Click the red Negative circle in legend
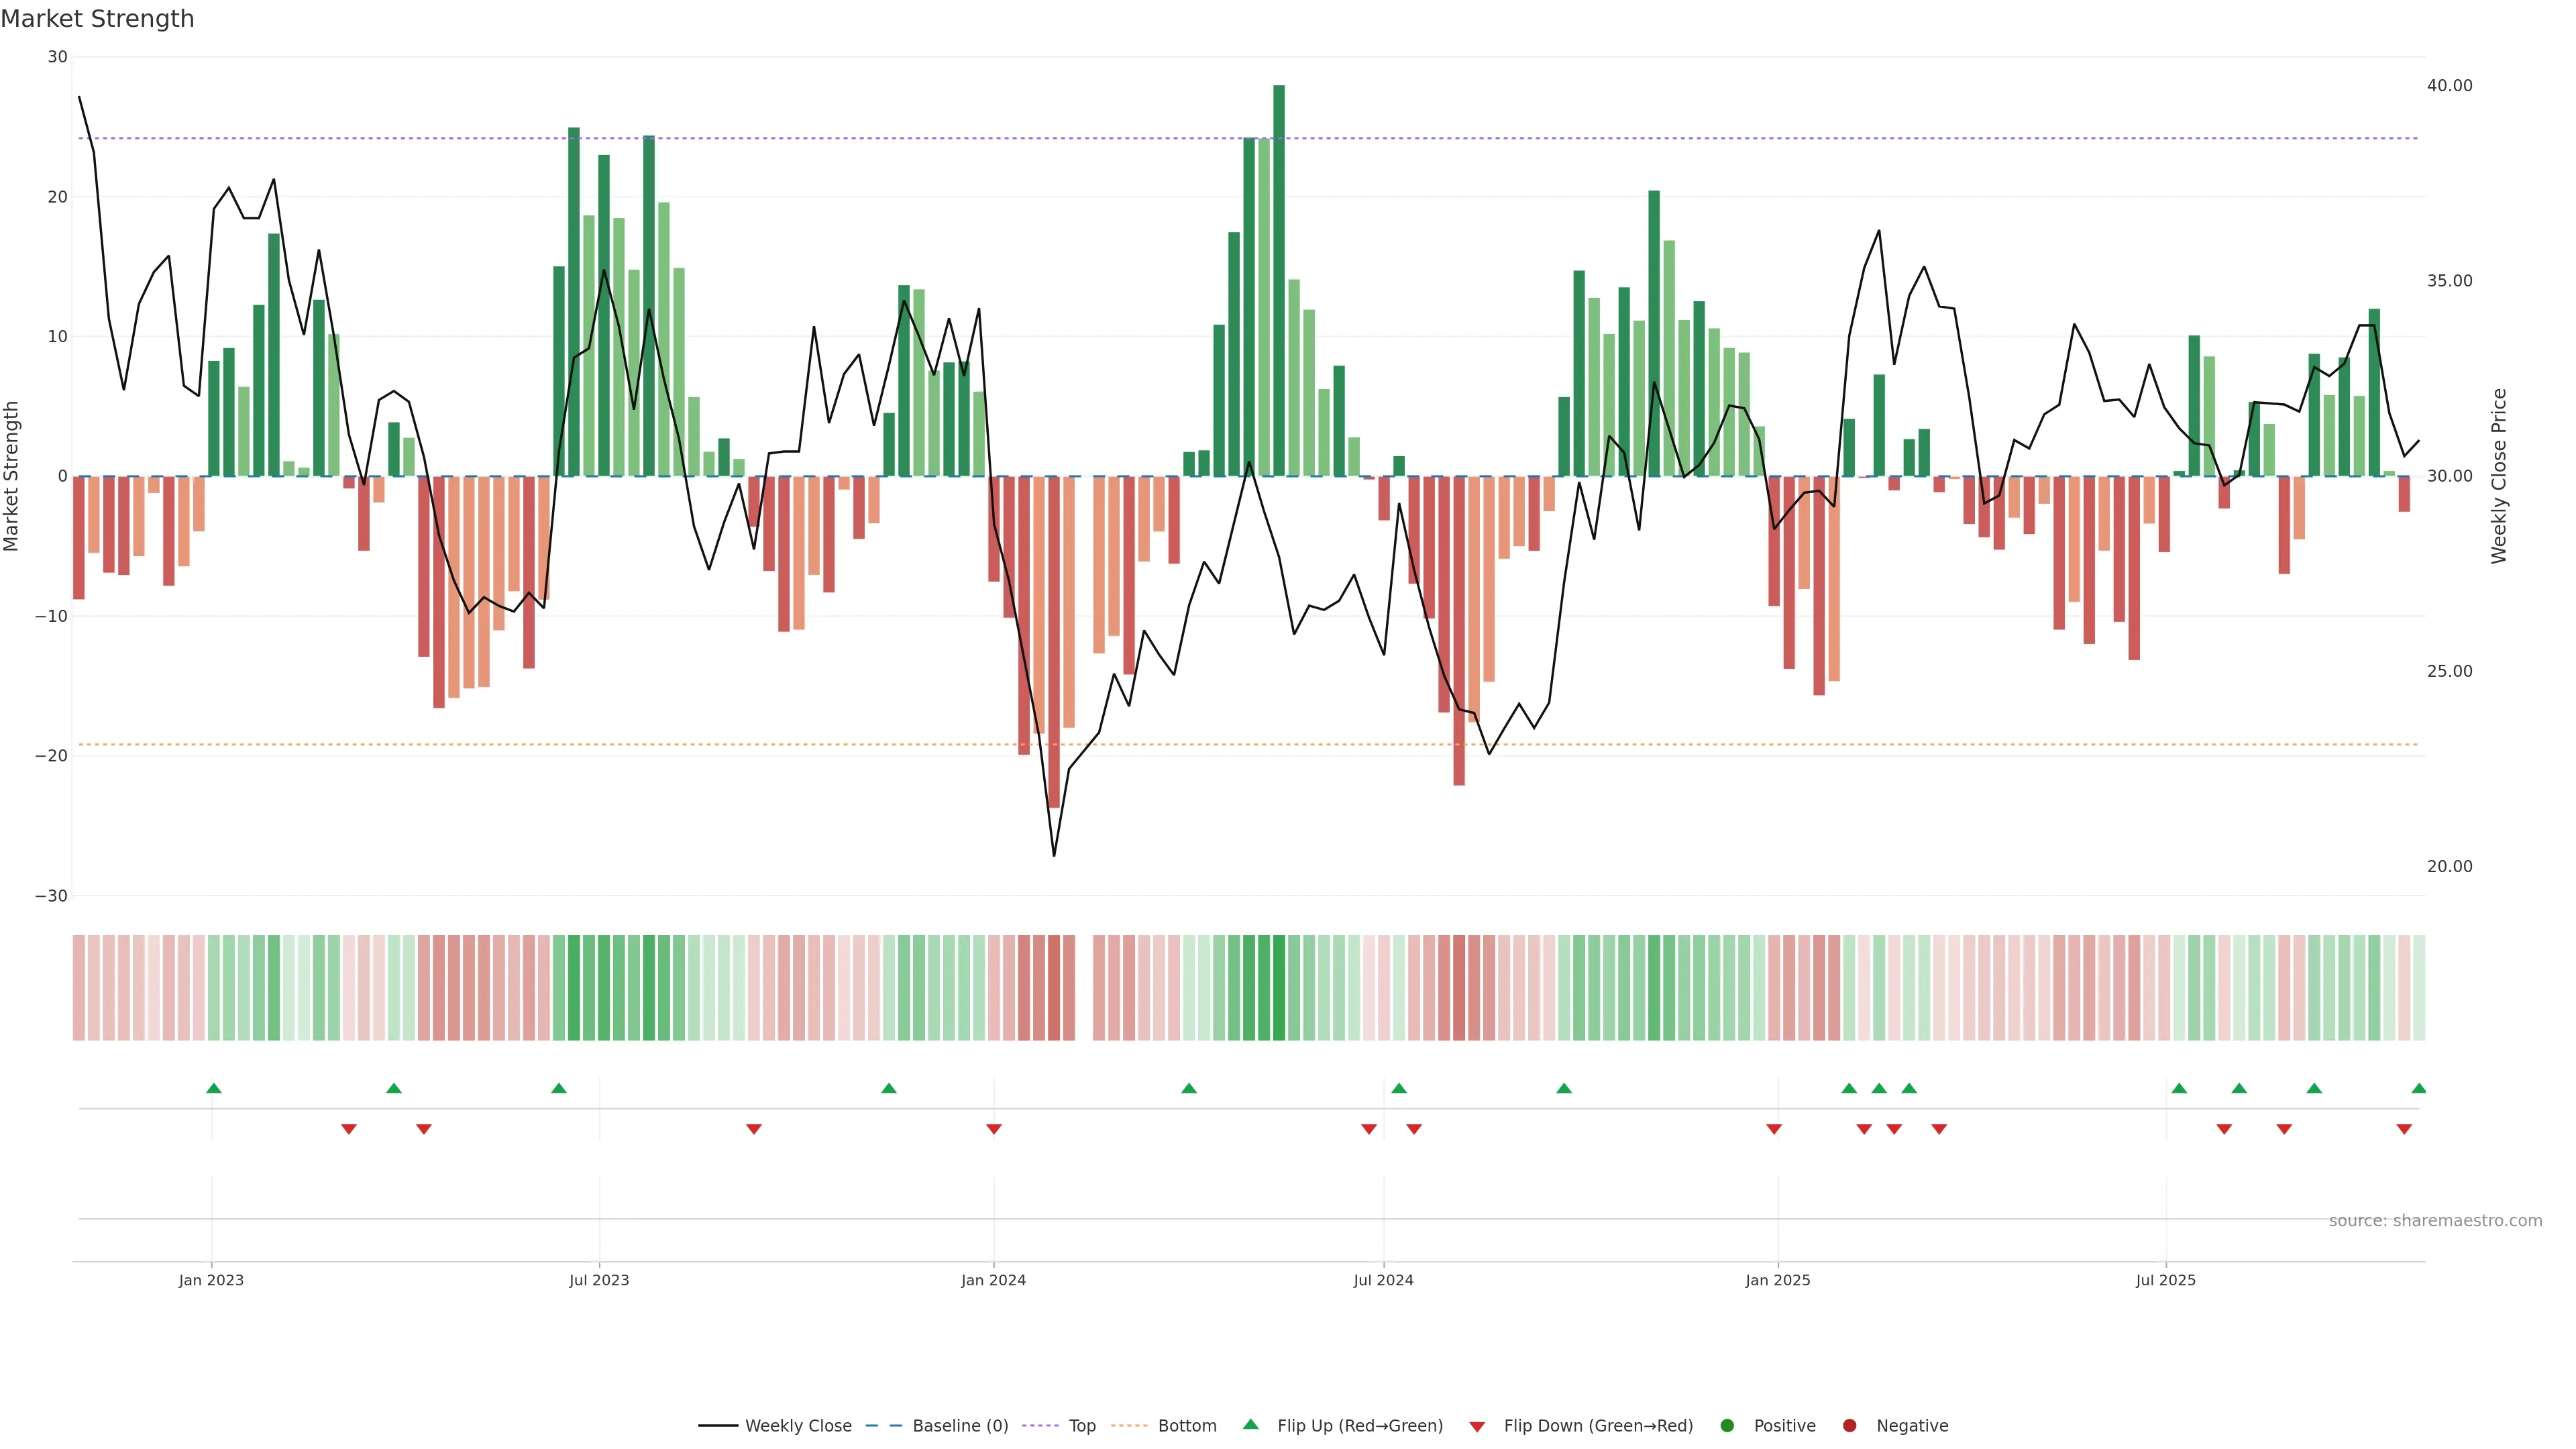2576x1449 pixels. click(x=1849, y=1426)
